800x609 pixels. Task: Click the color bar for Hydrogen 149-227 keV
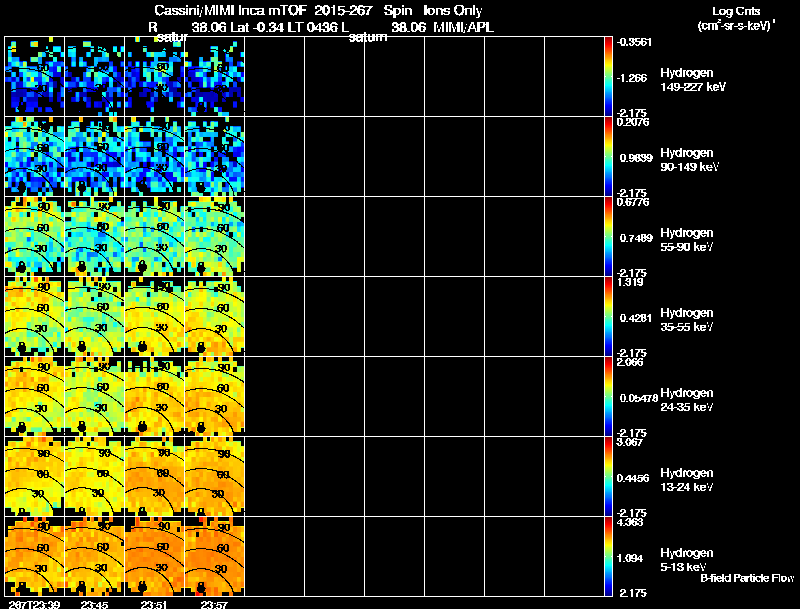pos(608,77)
